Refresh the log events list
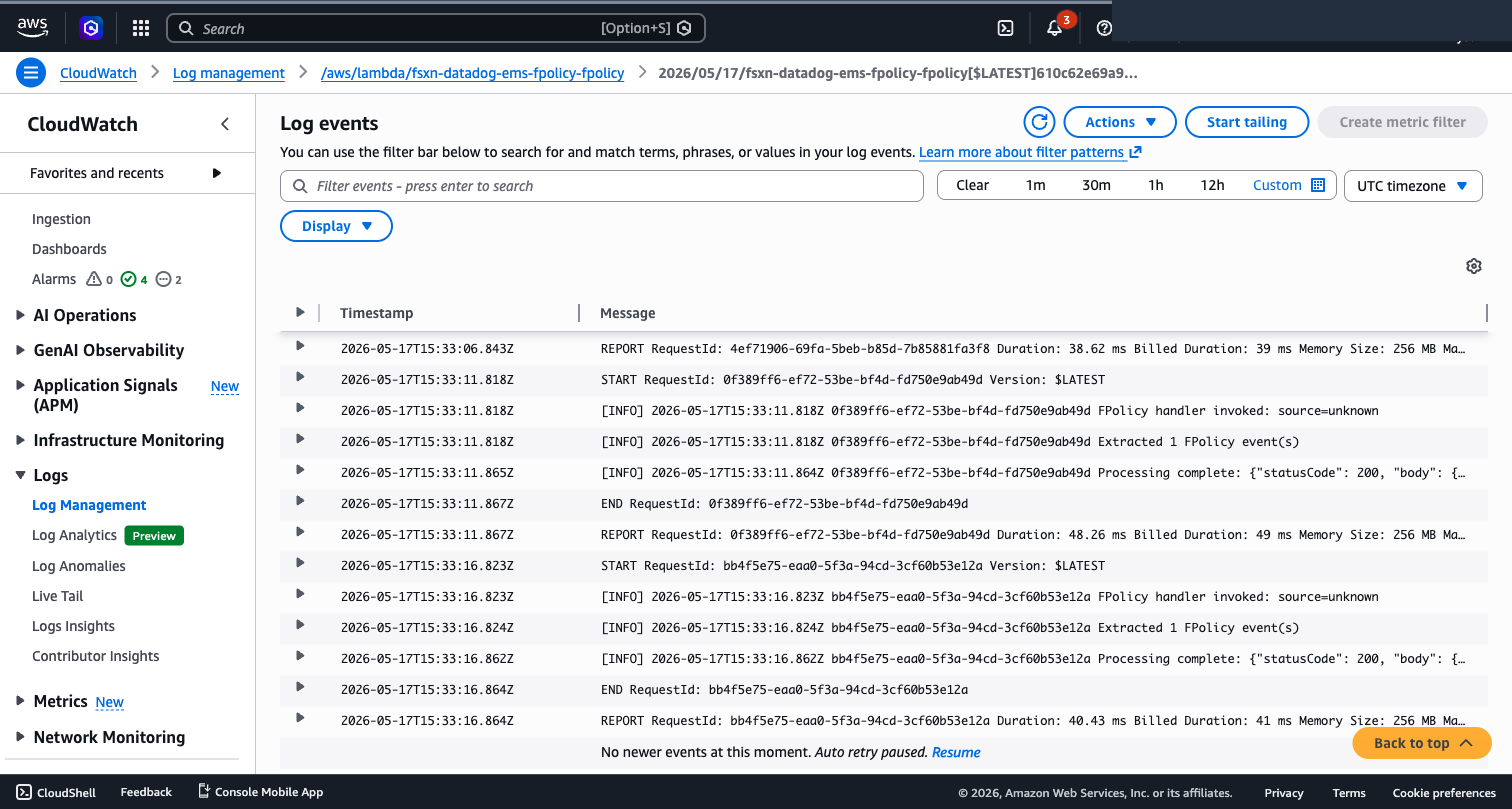This screenshot has height=809, width=1512. coord(1040,122)
